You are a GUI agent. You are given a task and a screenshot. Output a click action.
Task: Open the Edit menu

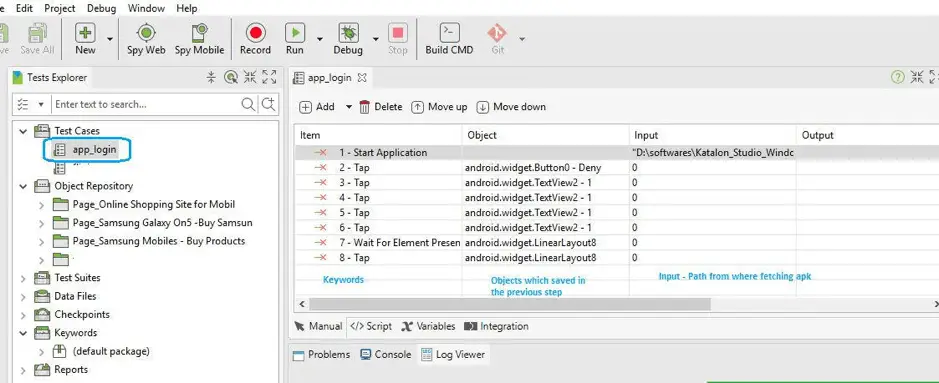coord(25,8)
